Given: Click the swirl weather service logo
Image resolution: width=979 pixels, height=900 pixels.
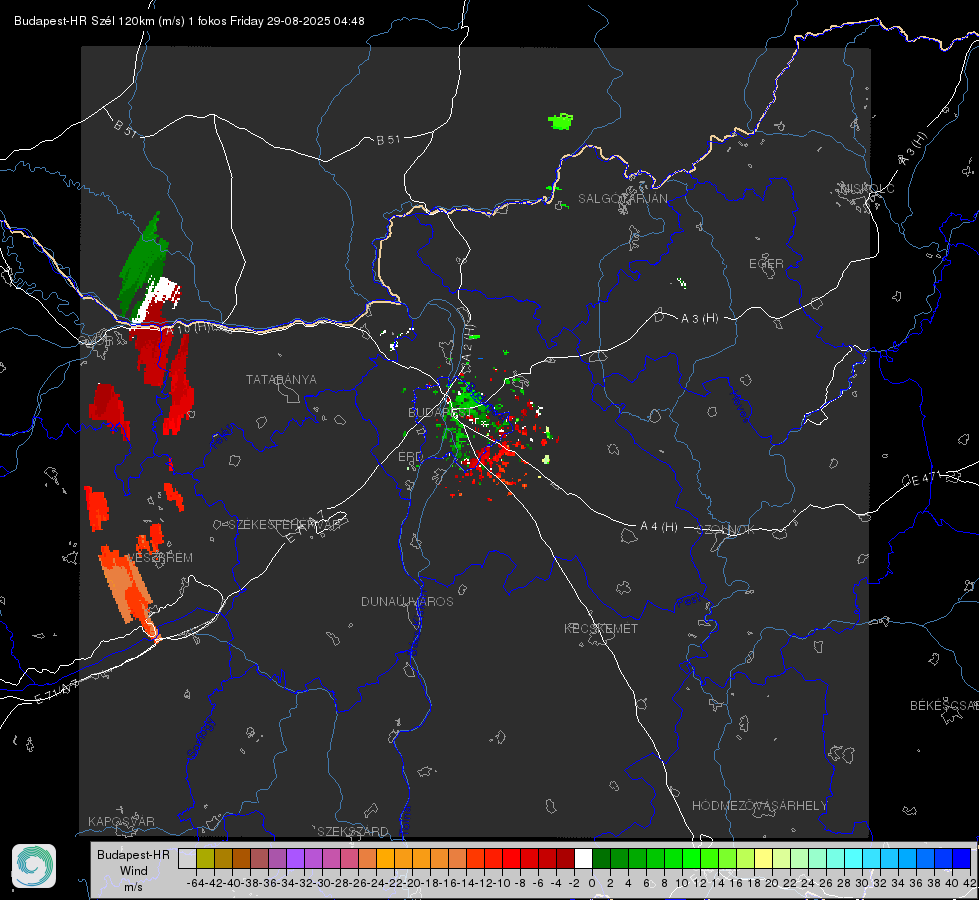Looking at the screenshot, I should tap(34, 866).
